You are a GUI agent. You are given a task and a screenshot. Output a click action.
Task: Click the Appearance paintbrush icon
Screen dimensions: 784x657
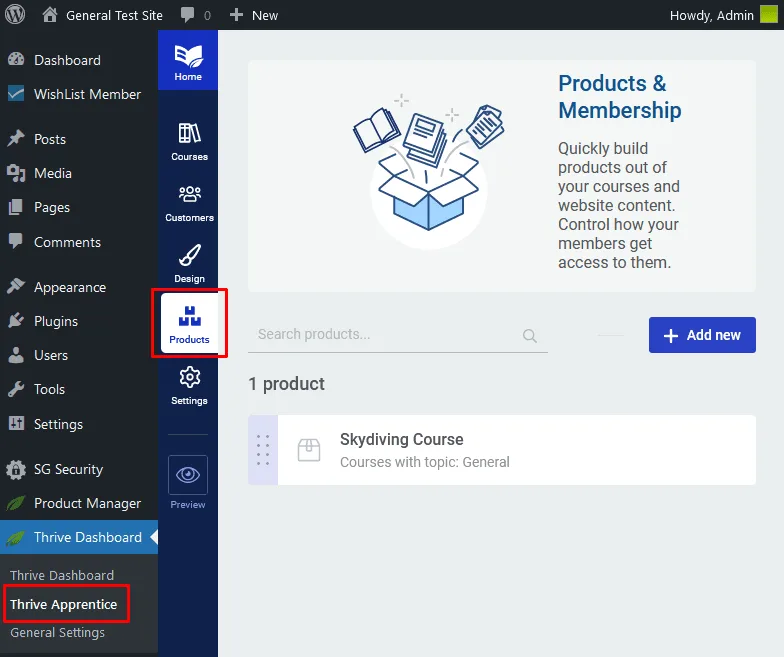(16, 286)
